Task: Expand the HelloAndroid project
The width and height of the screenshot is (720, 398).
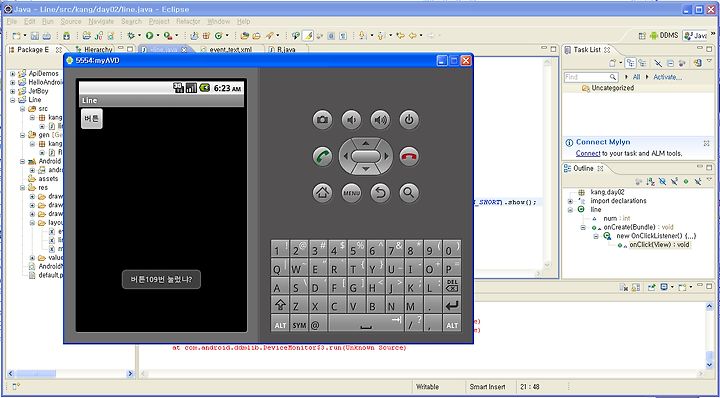Action: [x=13, y=82]
